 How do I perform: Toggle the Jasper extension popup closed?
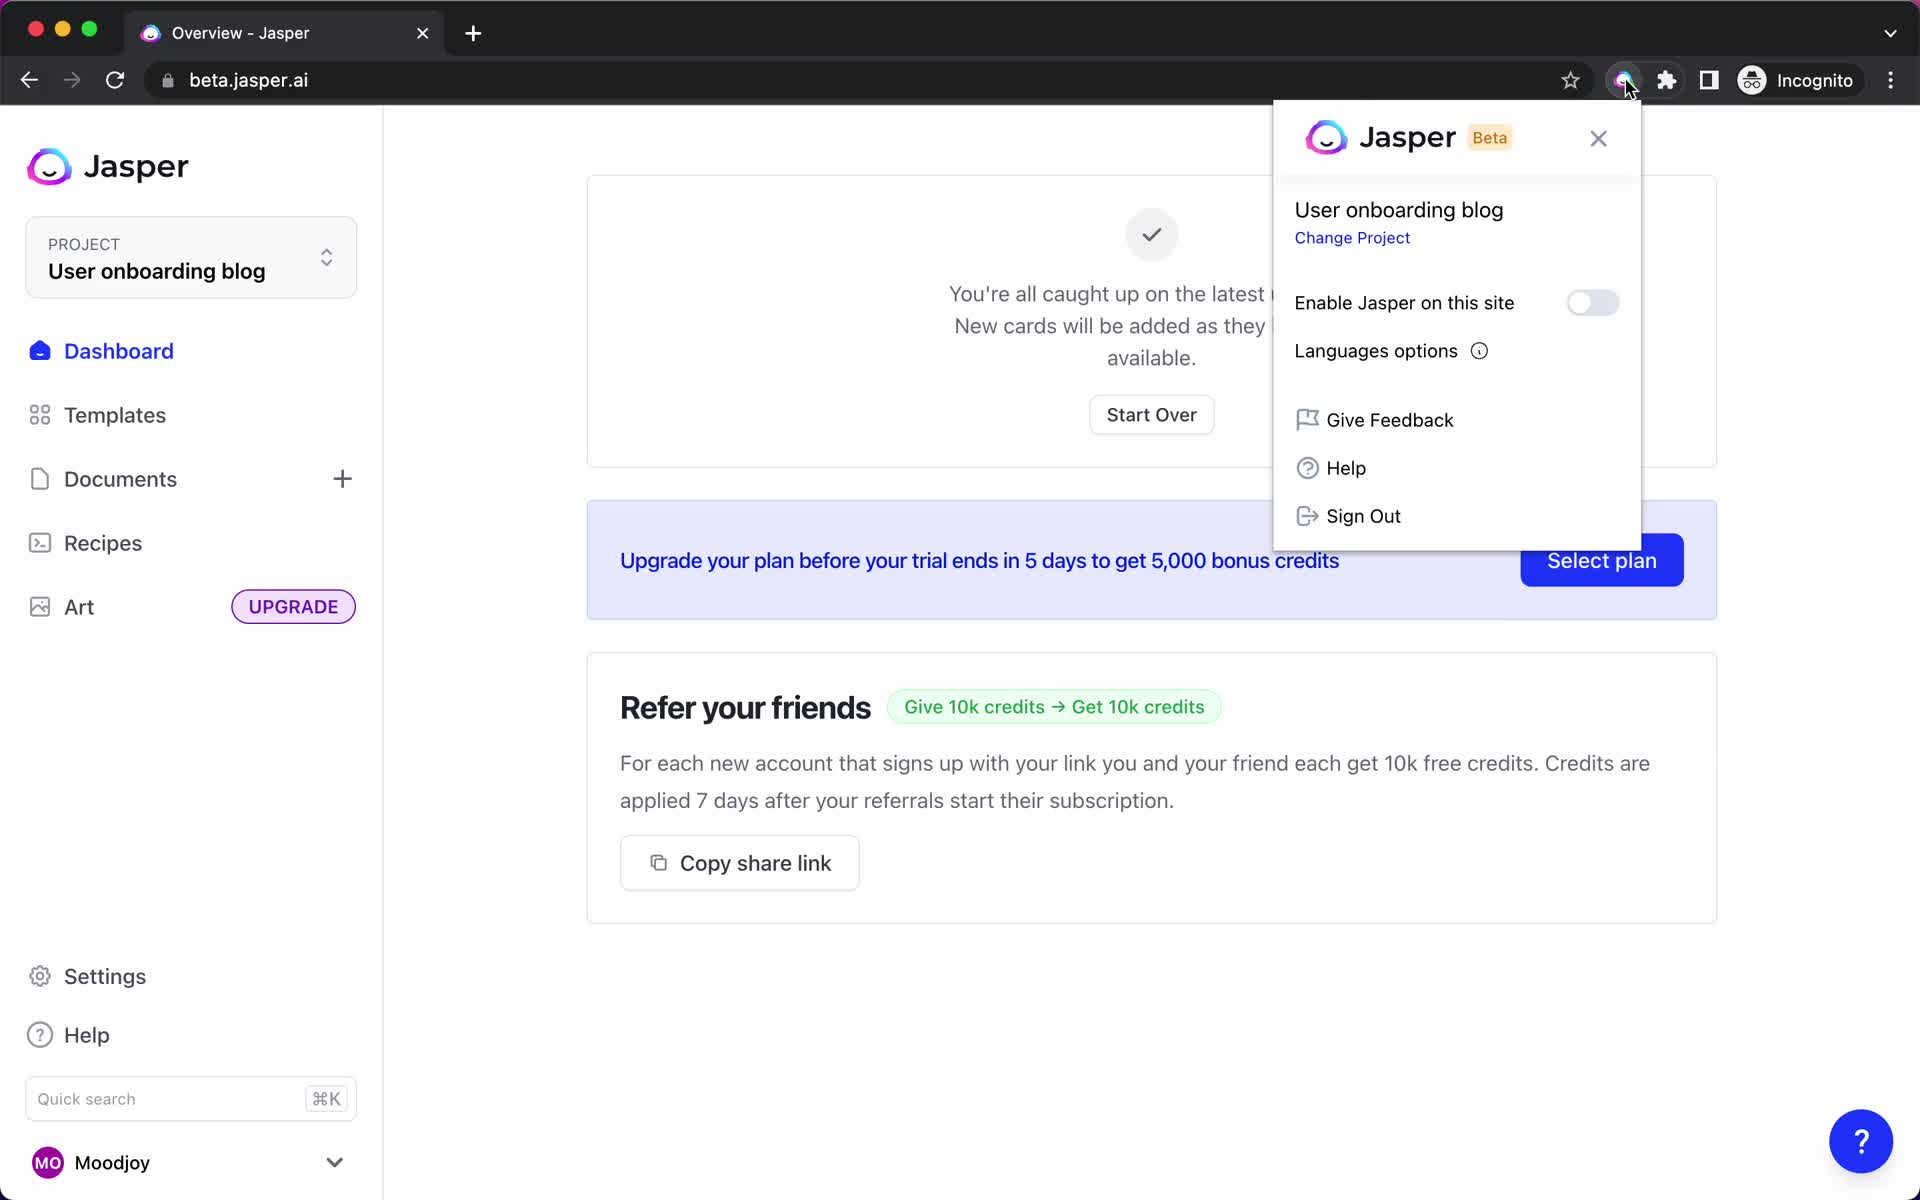point(1598,138)
